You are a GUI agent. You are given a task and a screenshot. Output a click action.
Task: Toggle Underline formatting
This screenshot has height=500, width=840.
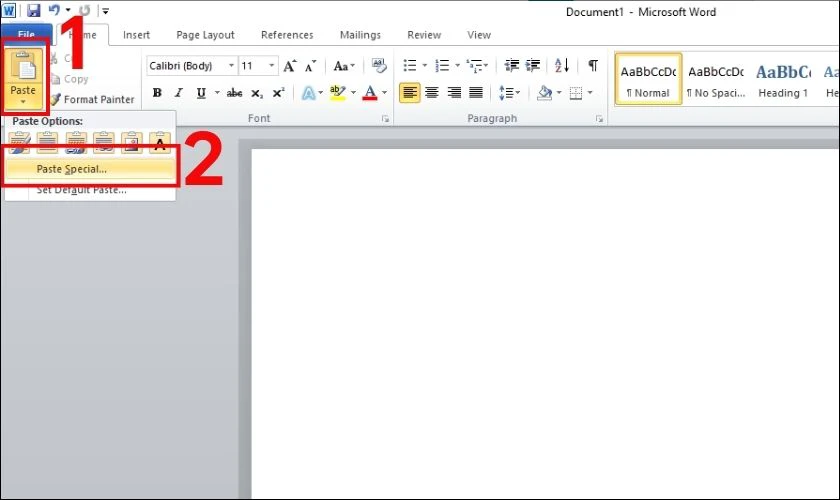pyautogui.click(x=201, y=93)
